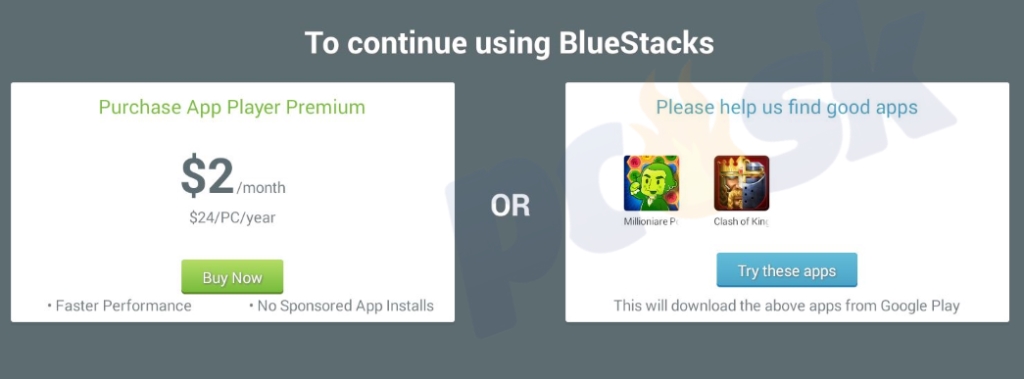1024x379 pixels.
Task: Click the /month label beside the price
Action: [261, 188]
